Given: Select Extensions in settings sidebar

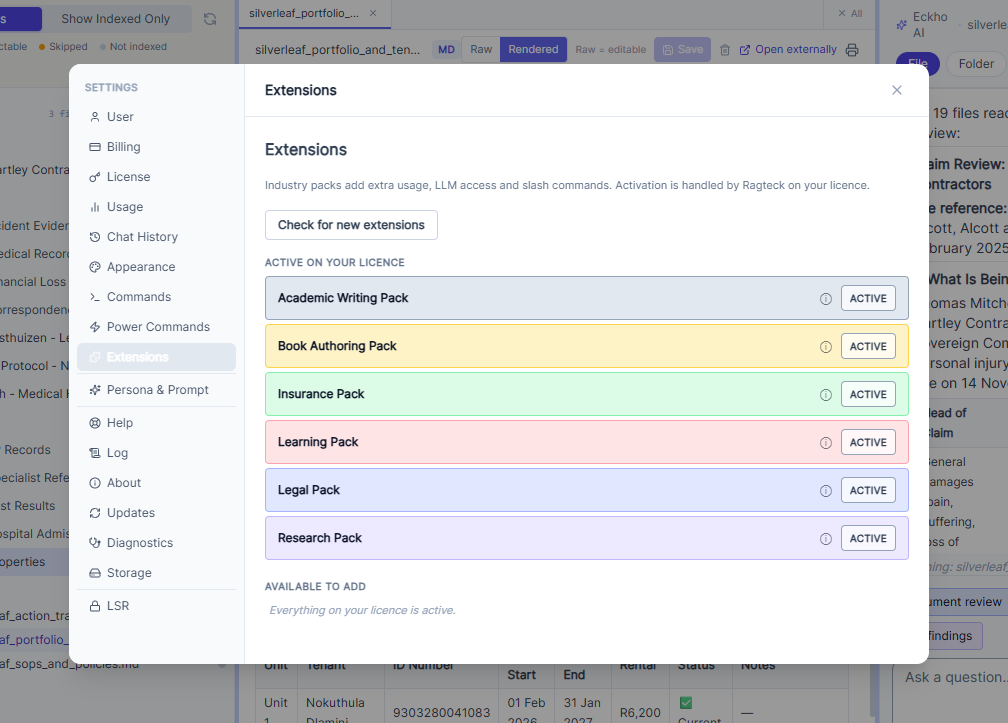Looking at the screenshot, I should (x=156, y=357).
